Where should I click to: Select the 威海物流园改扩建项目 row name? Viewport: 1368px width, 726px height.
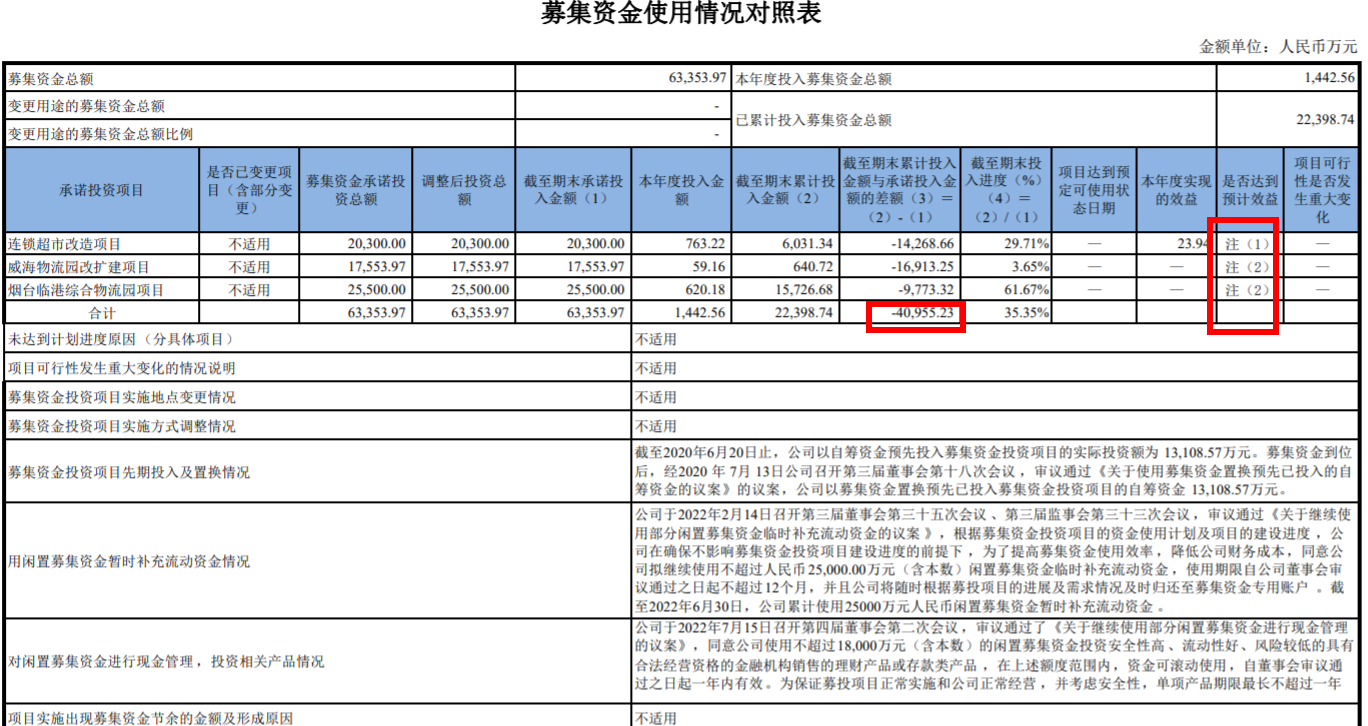click(79, 267)
